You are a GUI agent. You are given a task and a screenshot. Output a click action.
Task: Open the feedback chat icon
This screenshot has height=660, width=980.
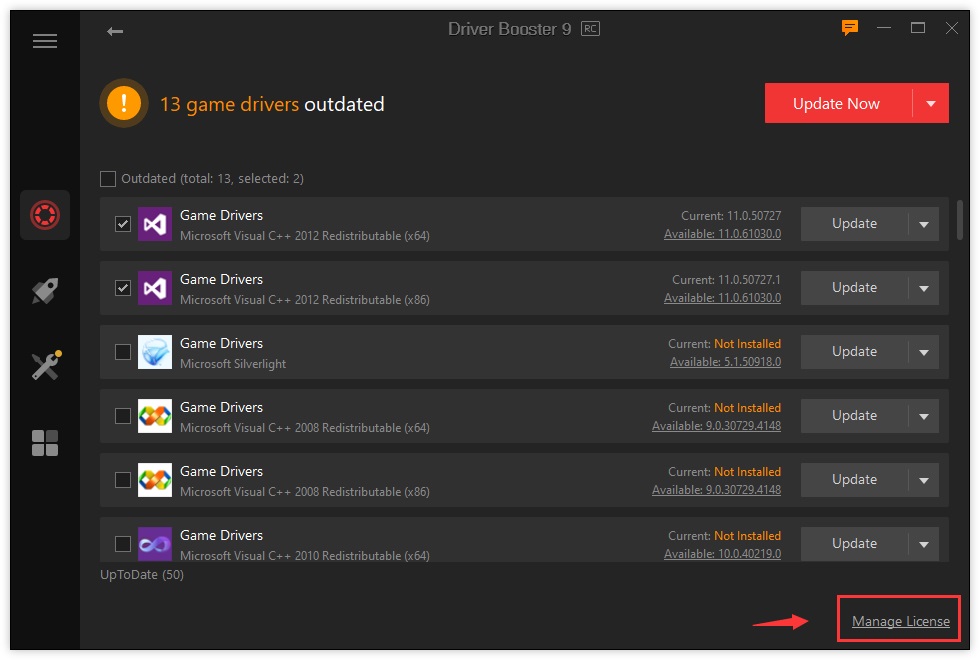(x=849, y=28)
